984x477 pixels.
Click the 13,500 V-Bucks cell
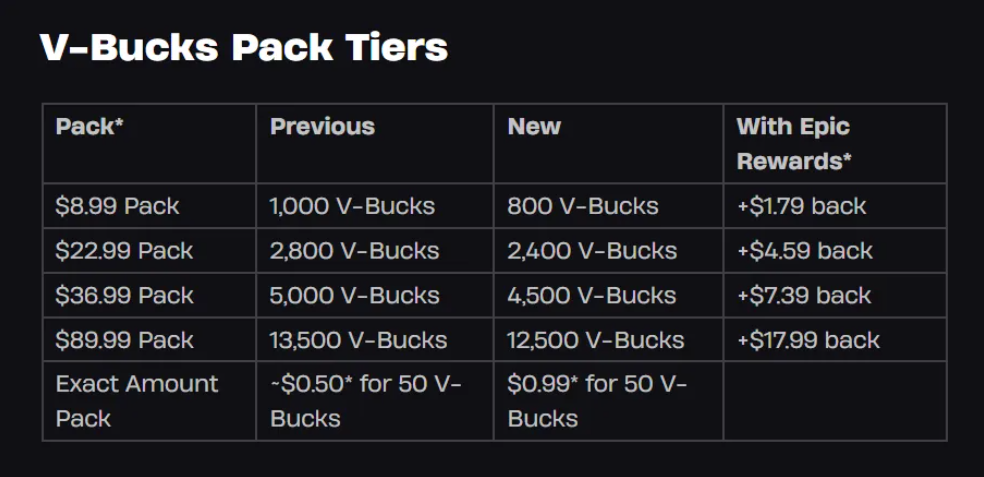[x=375, y=340]
